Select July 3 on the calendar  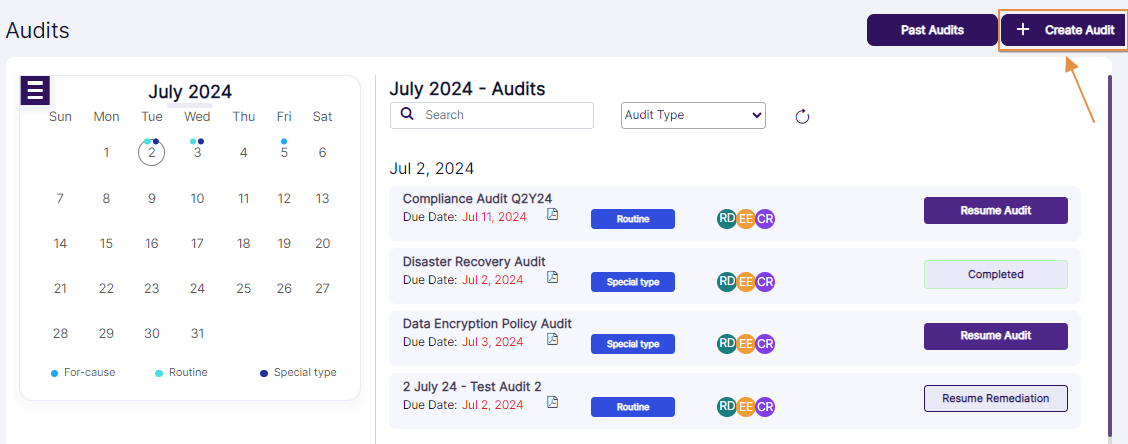(197, 153)
